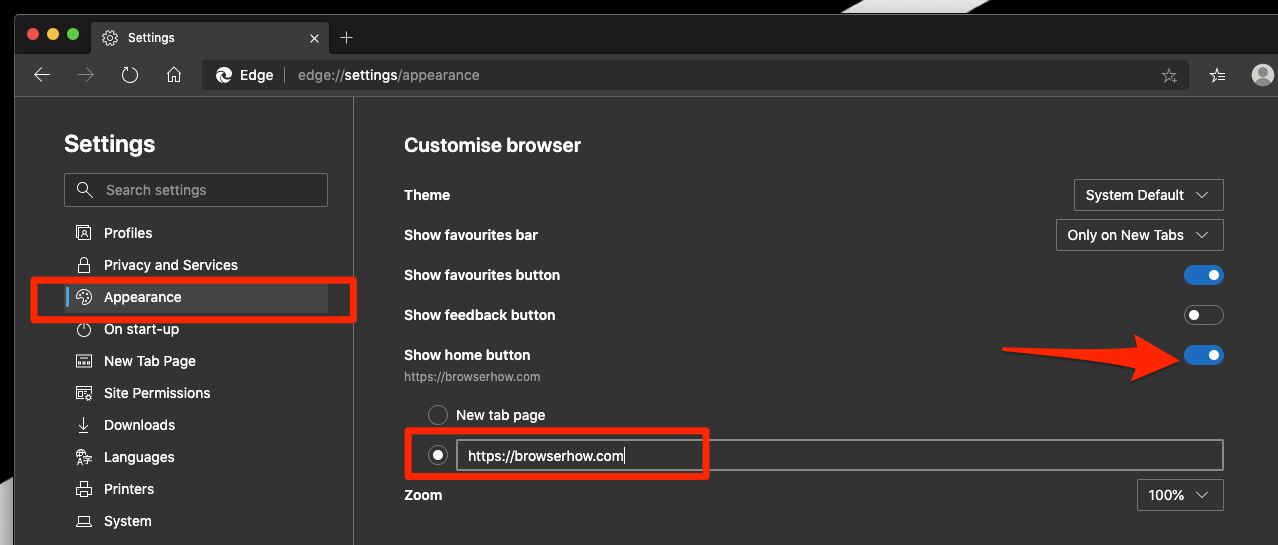Click the magnifier icon in Search settings
This screenshot has height=545, width=1278.
[85, 190]
